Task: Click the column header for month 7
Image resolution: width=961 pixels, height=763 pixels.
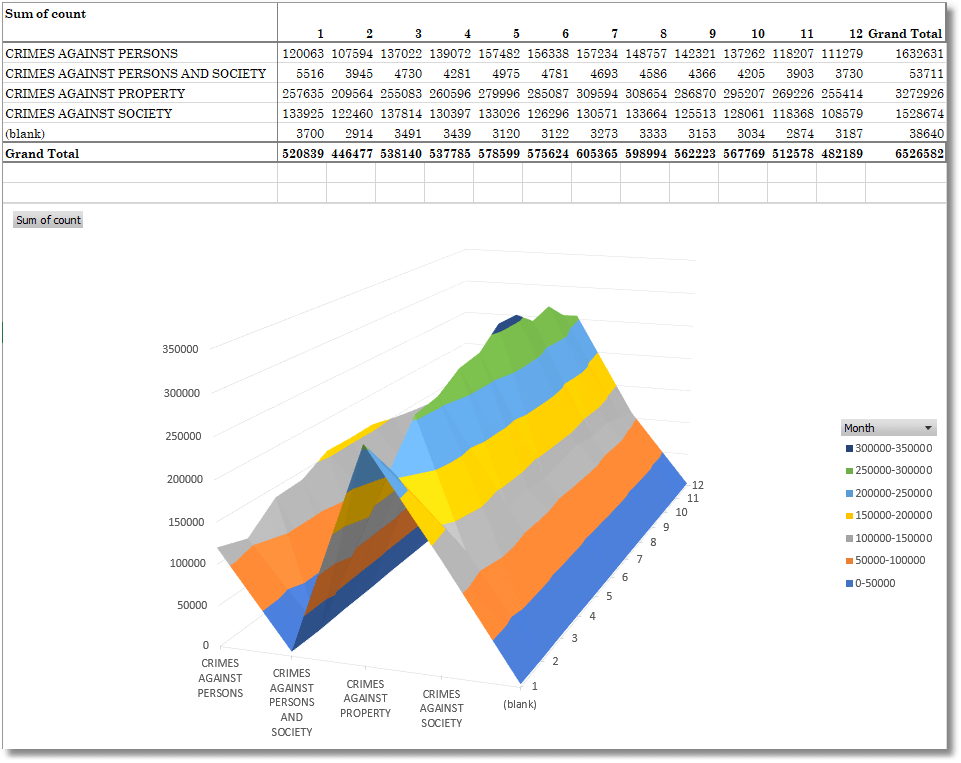Action: coord(613,34)
